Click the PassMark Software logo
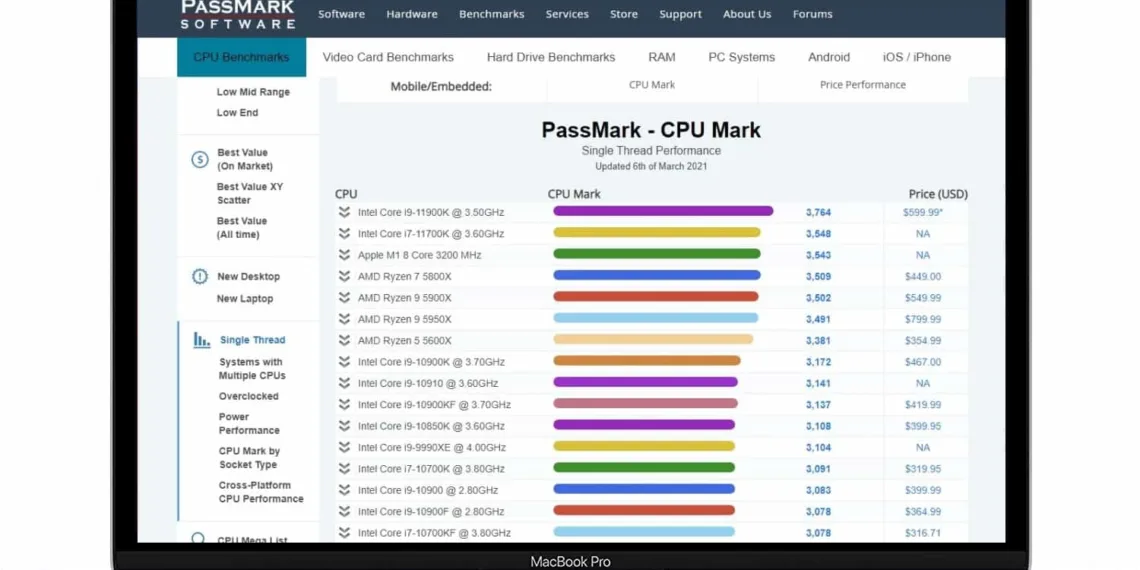This screenshot has height=570, width=1140. click(x=238, y=14)
